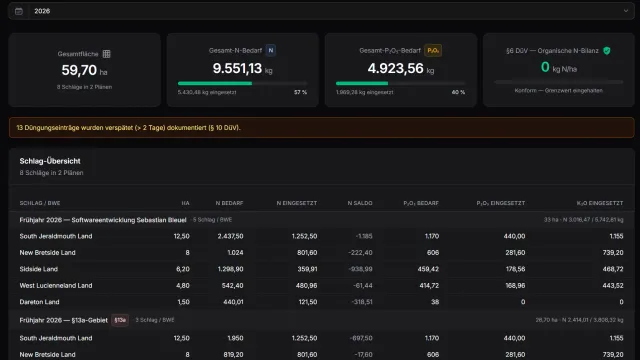Sort by the HA column header
Image resolution: width=640 pixels, height=360 pixels.
(x=185, y=203)
